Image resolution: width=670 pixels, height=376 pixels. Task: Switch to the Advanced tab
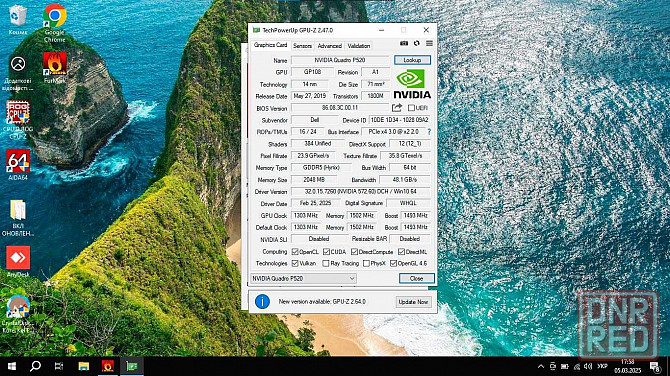(329, 46)
